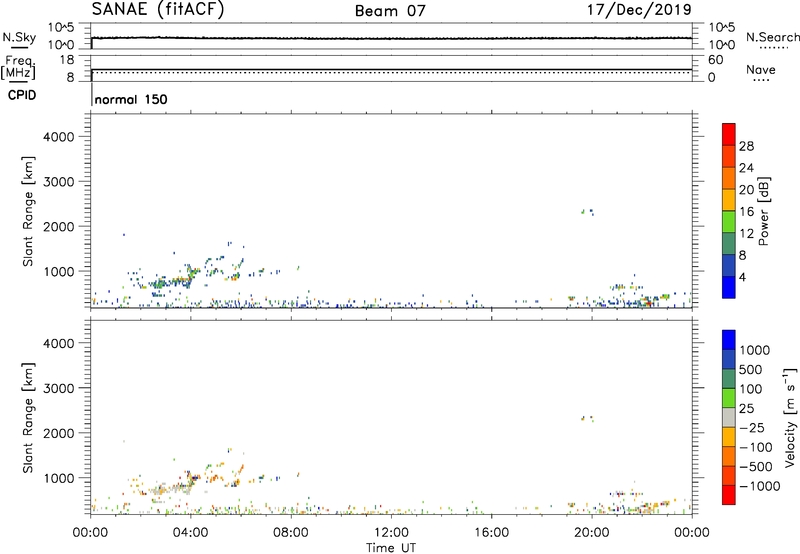Select the '08:00' time axis label
Image resolution: width=800 pixels, height=554 pixels.
coord(291,533)
